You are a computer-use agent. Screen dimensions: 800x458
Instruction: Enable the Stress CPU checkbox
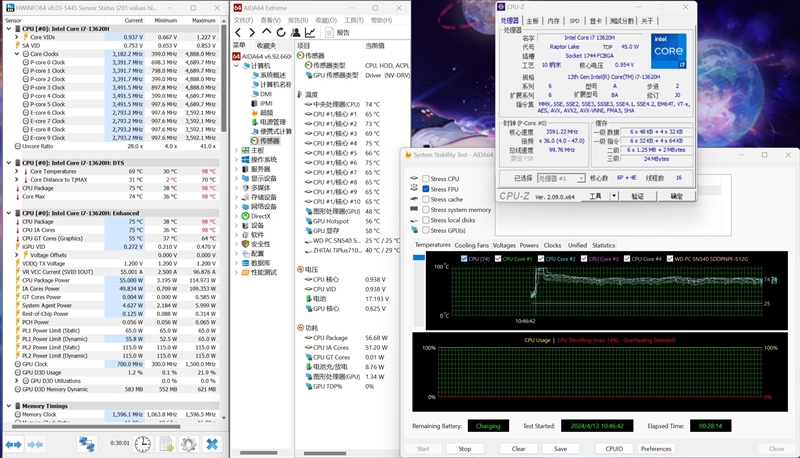(x=426, y=179)
